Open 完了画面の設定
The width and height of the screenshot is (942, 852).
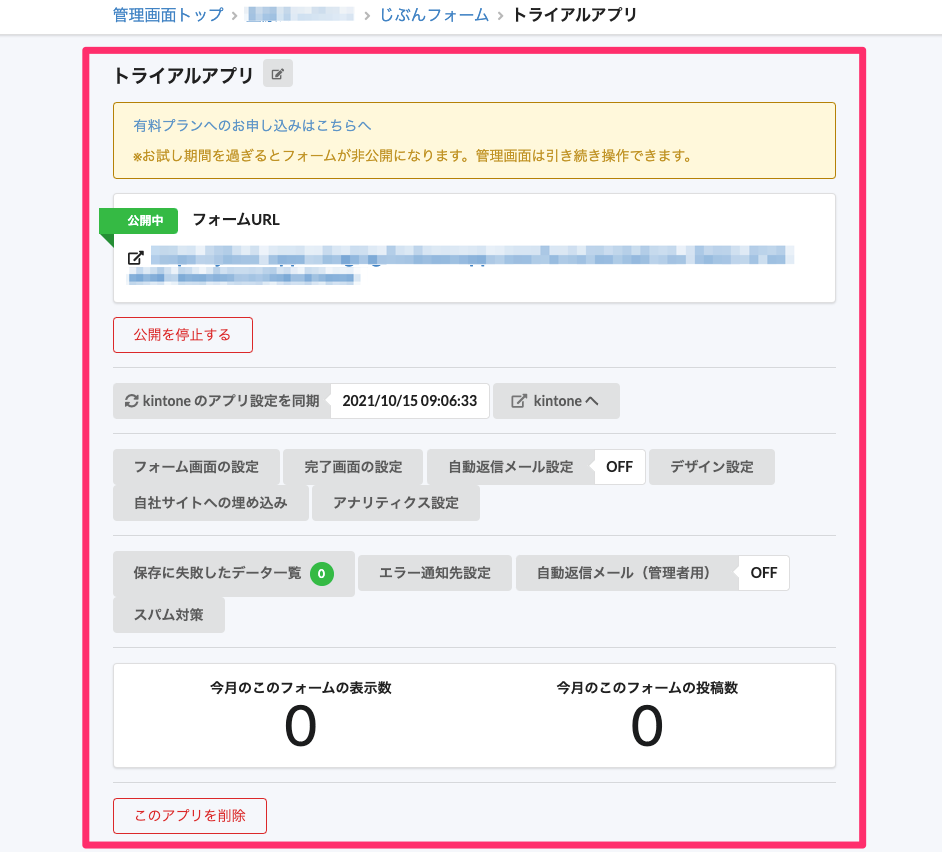click(x=353, y=467)
